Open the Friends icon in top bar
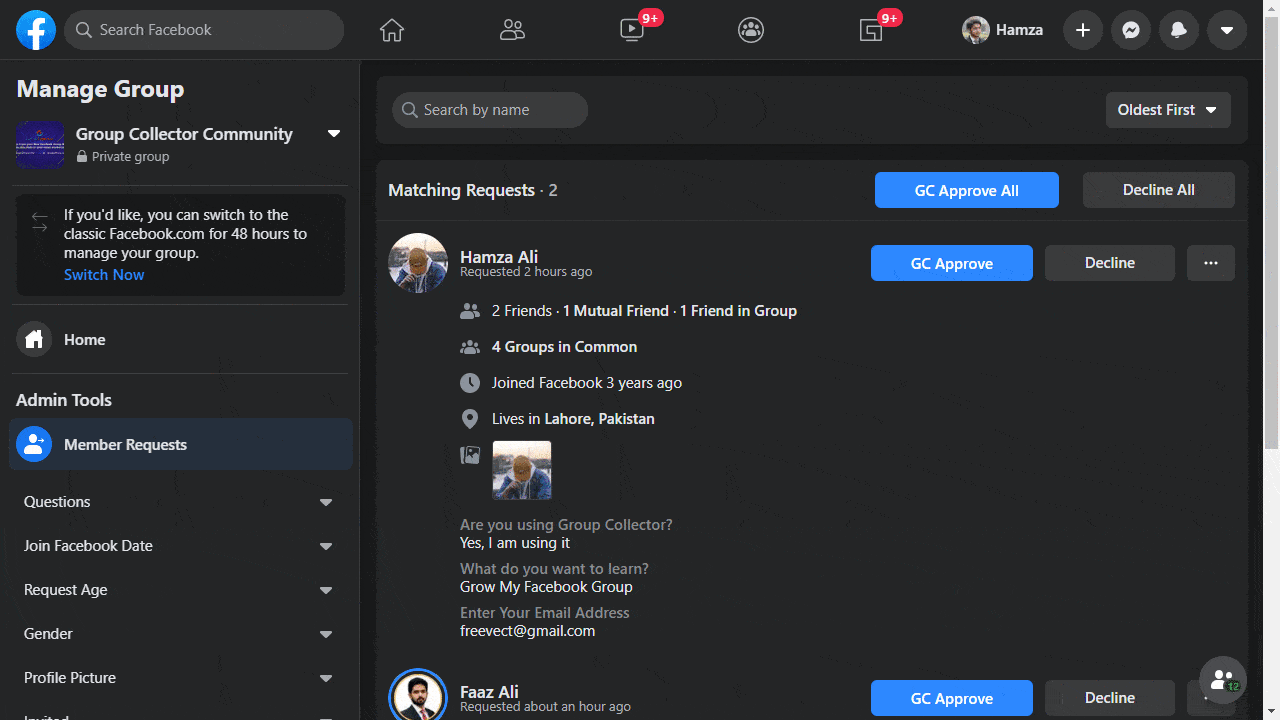The width and height of the screenshot is (1280, 720). click(512, 31)
